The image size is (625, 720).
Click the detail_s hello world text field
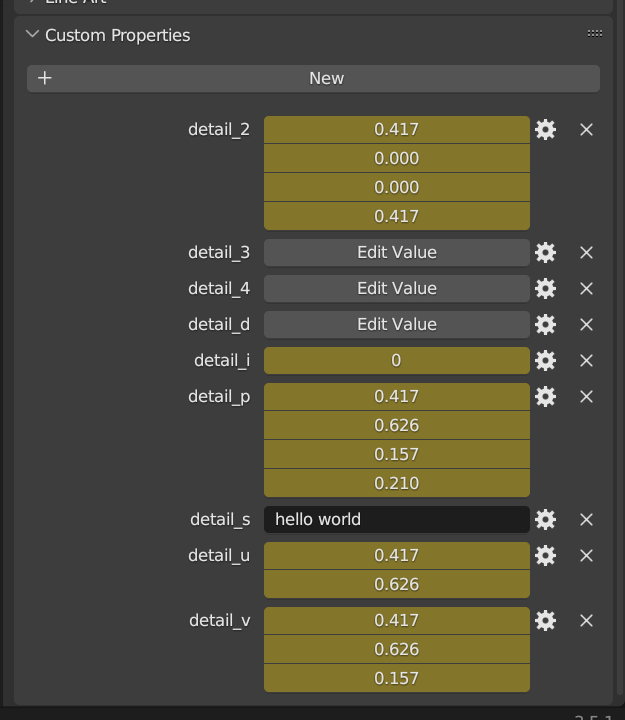[x=397, y=519]
